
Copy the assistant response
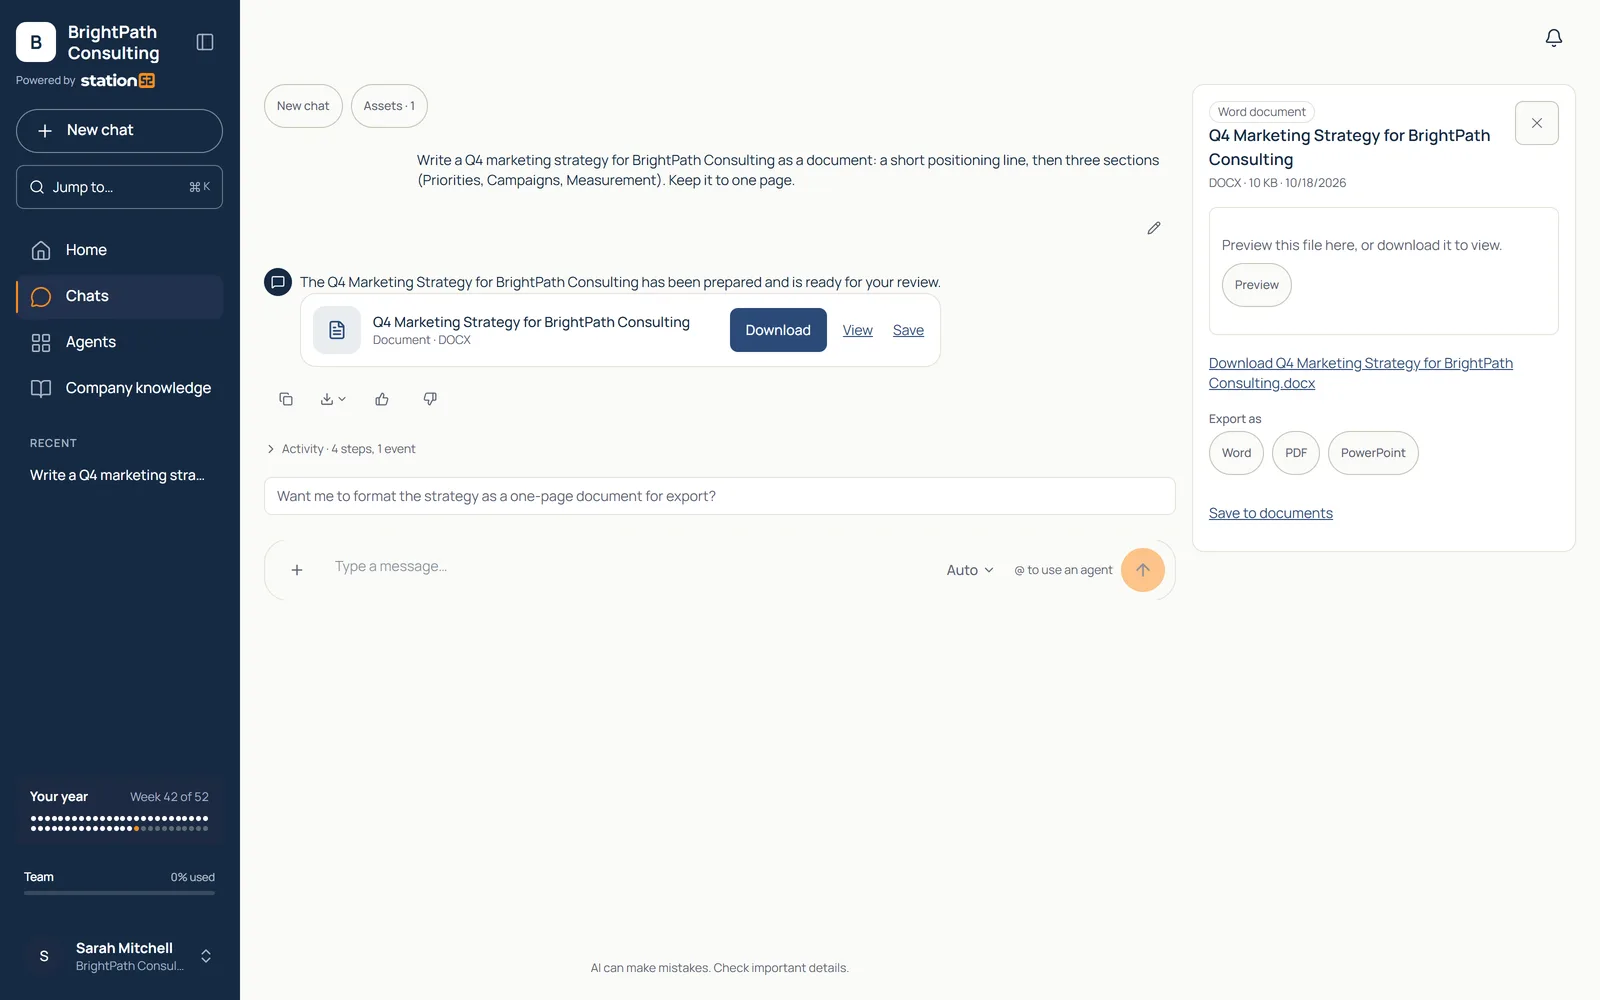[x=286, y=399]
